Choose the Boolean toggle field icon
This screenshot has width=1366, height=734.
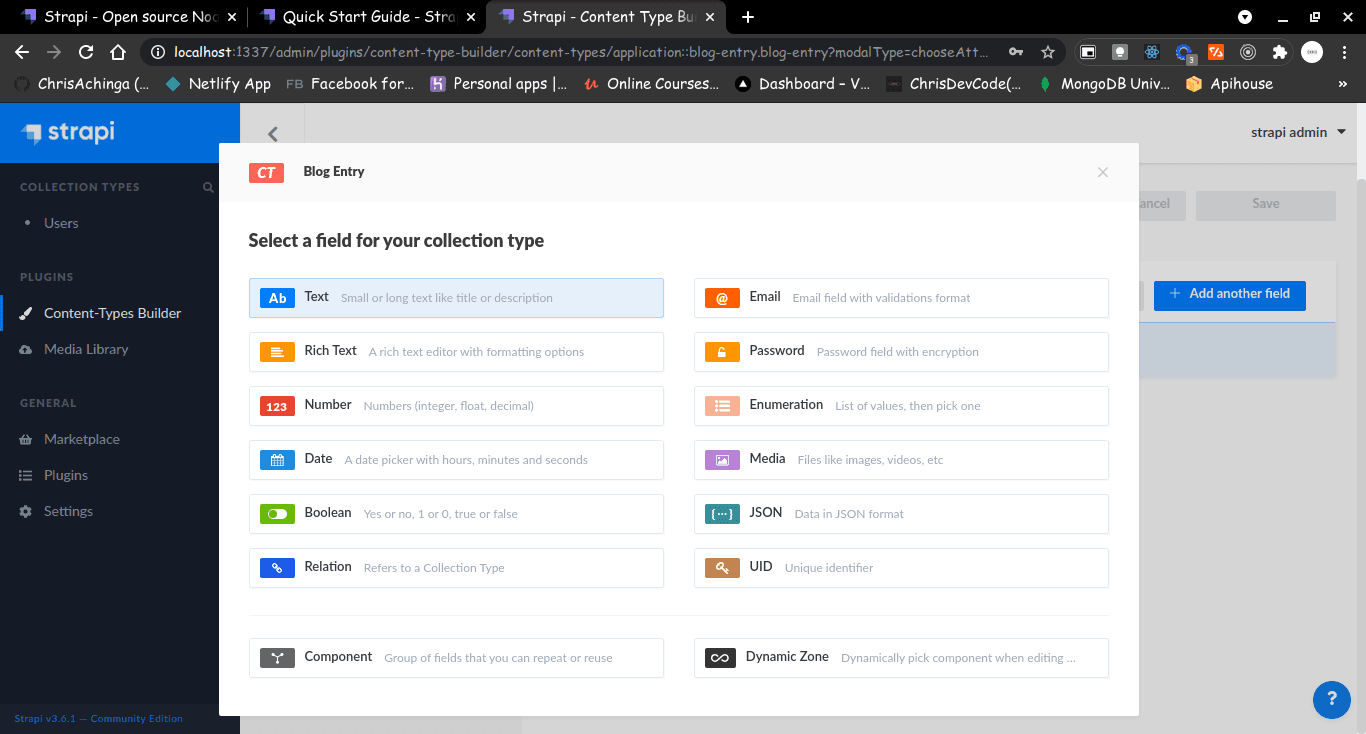click(x=277, y=514)
